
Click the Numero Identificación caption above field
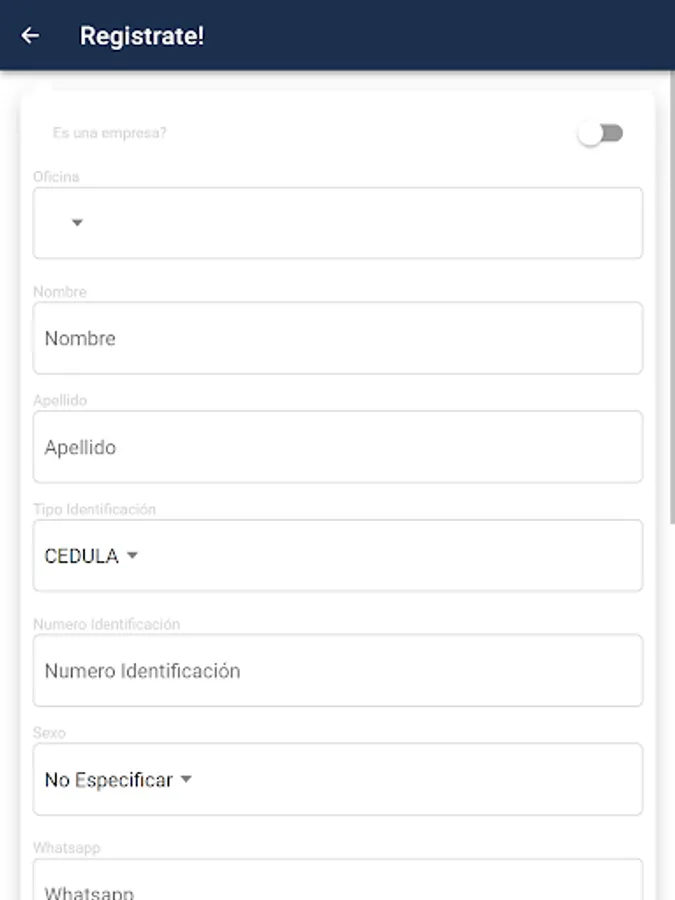pyautogui.click(x=106, y=624)
